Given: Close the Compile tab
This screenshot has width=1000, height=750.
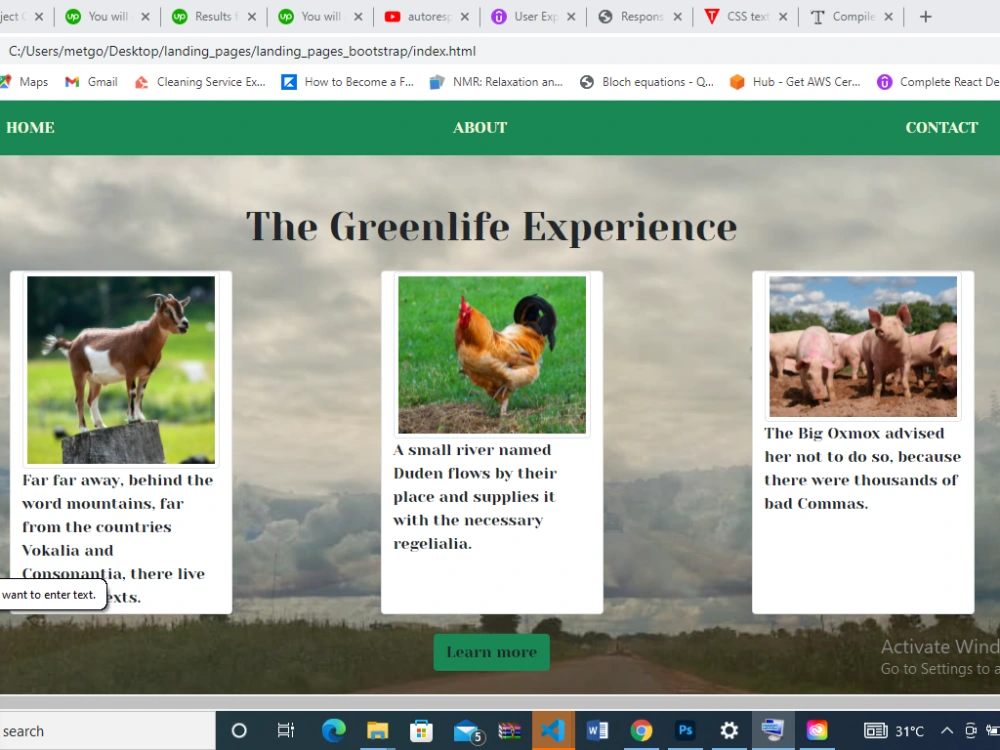Looking at the screenshot, I should (888, 17).
